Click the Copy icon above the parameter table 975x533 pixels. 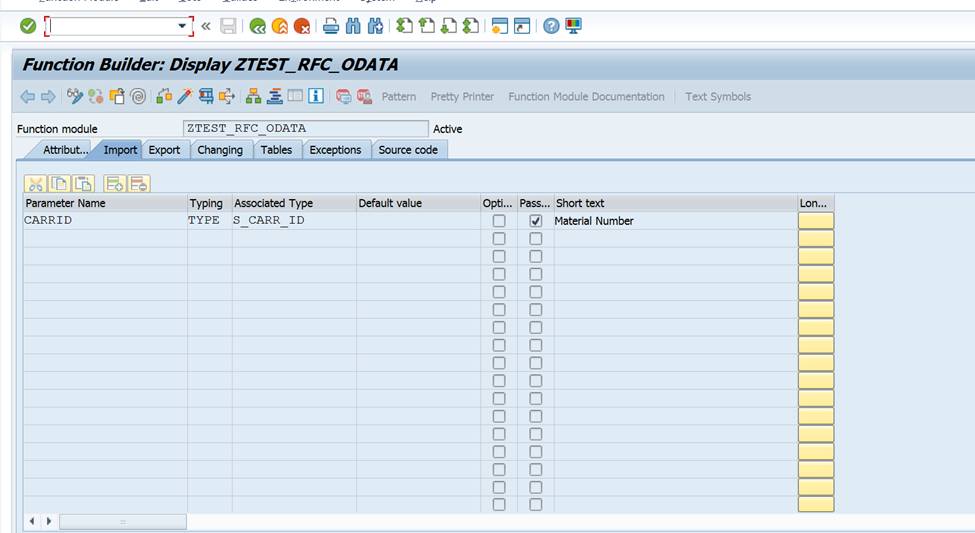click(59, 183)
